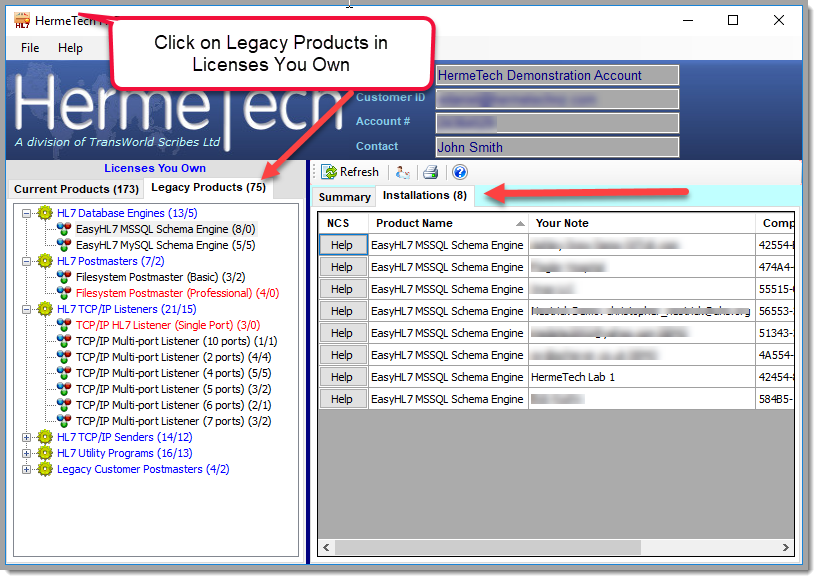Select EasyHL7 MySQL Schema Engine (5/5)

click(166, 245)
